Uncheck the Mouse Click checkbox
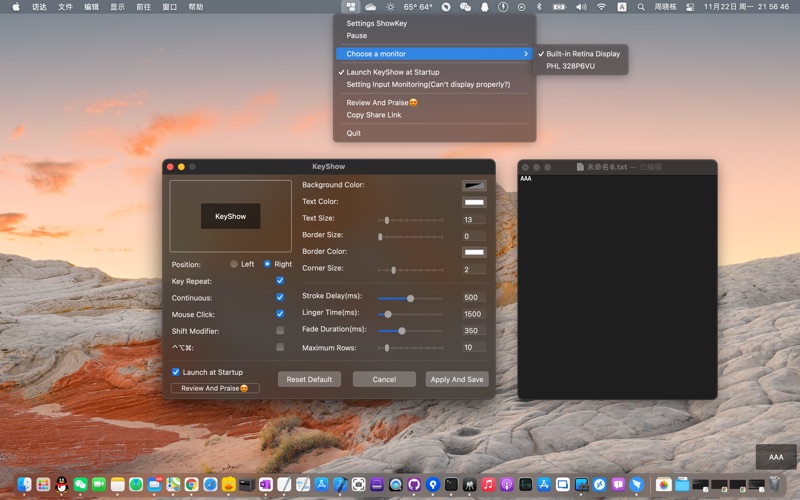The height and width of the screenshot is (500, 800). pyautogui.click(x=280, y=314)
